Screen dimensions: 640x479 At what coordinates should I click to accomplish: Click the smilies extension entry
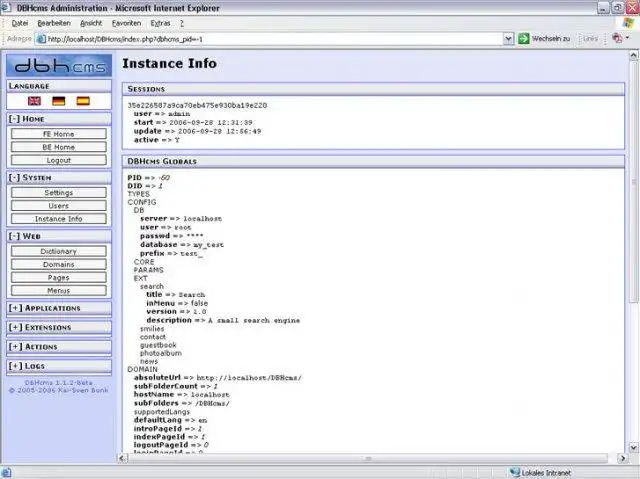click(x=152, y=328)
